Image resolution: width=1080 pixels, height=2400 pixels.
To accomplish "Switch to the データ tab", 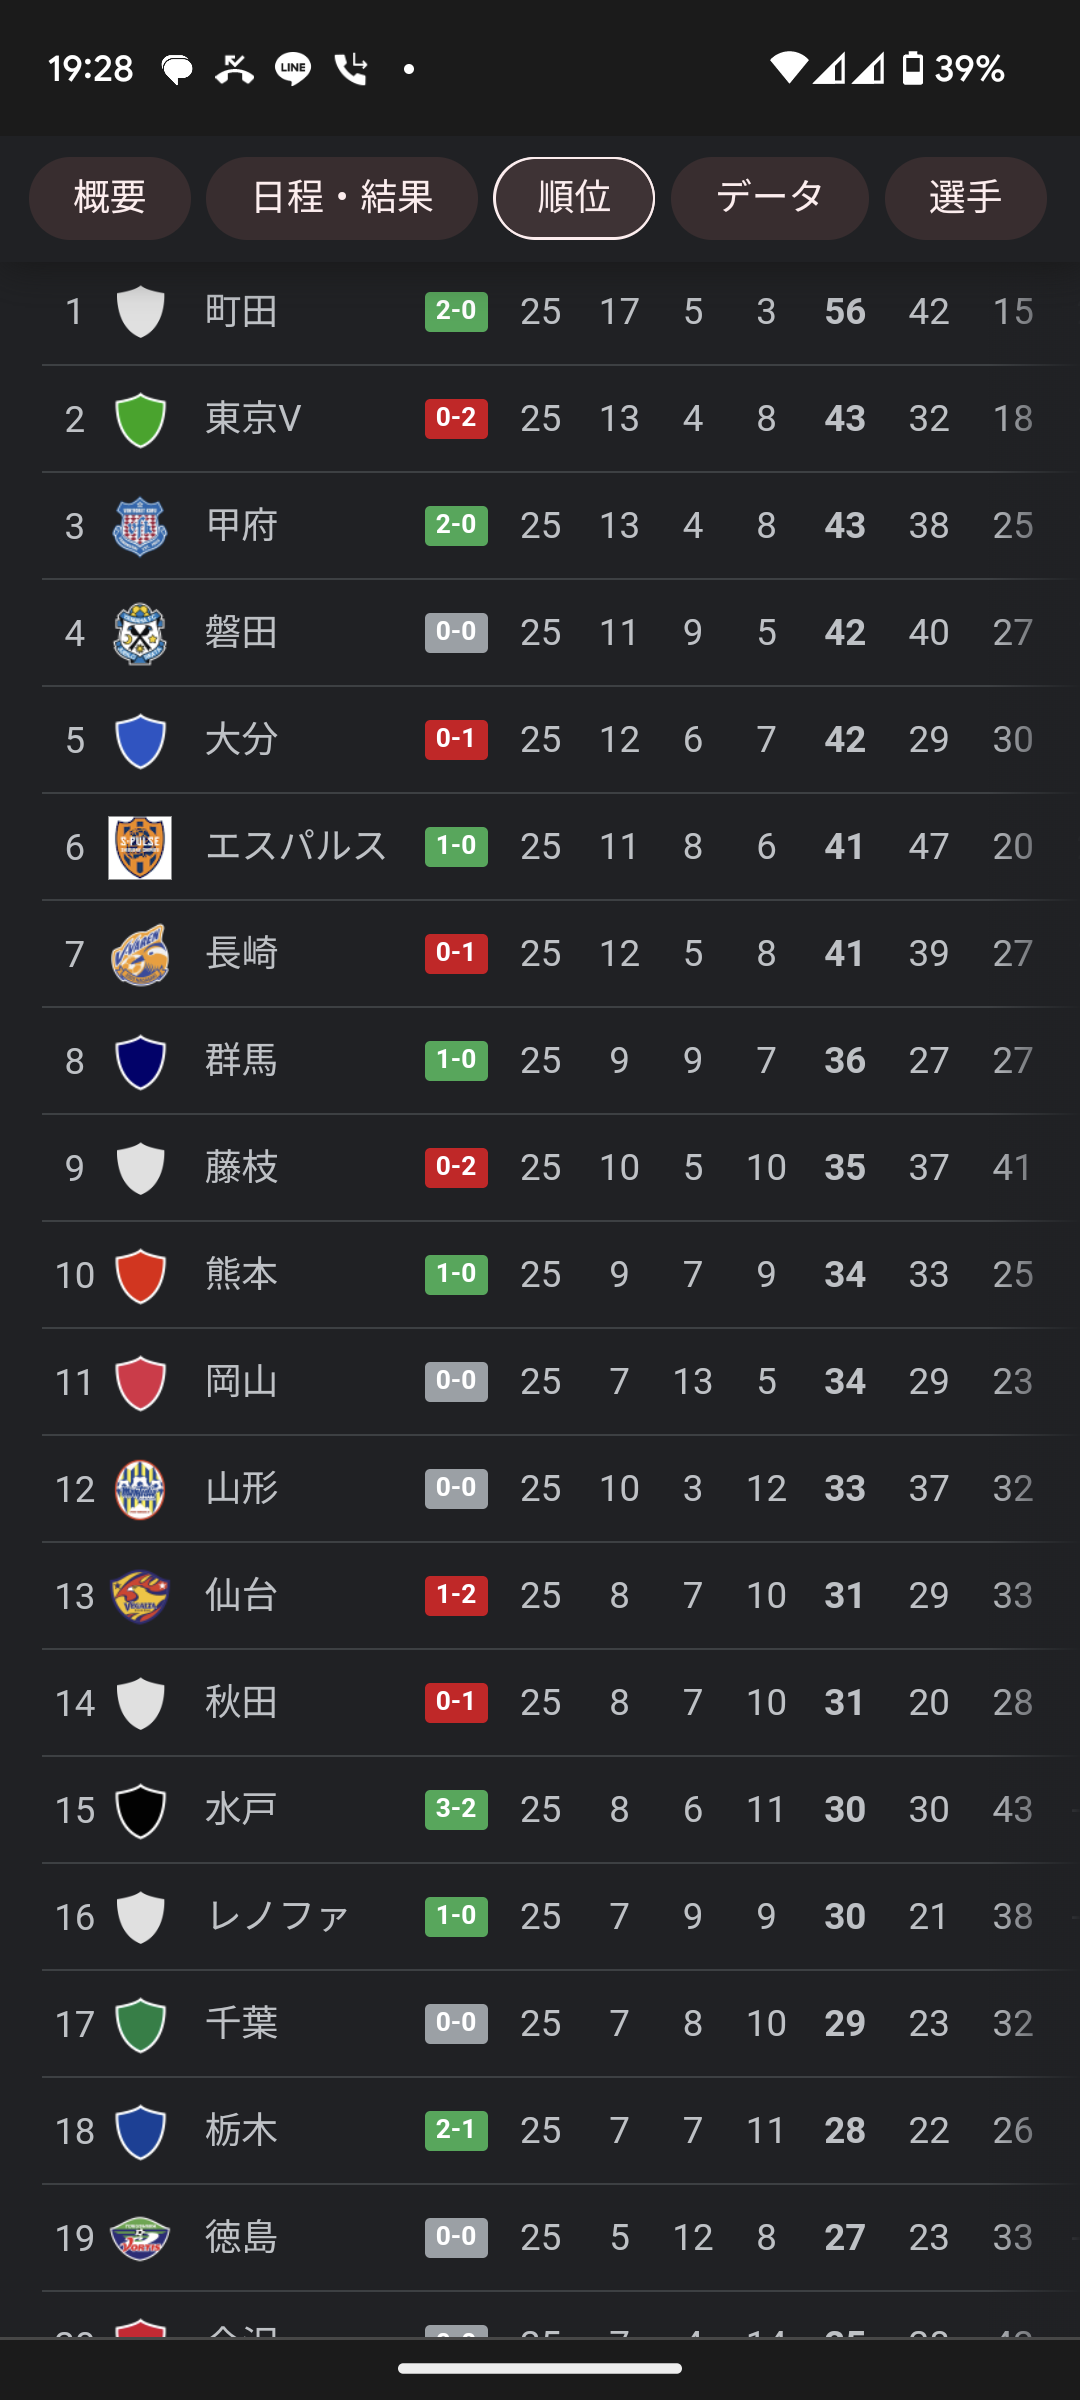I will (769, 198).
